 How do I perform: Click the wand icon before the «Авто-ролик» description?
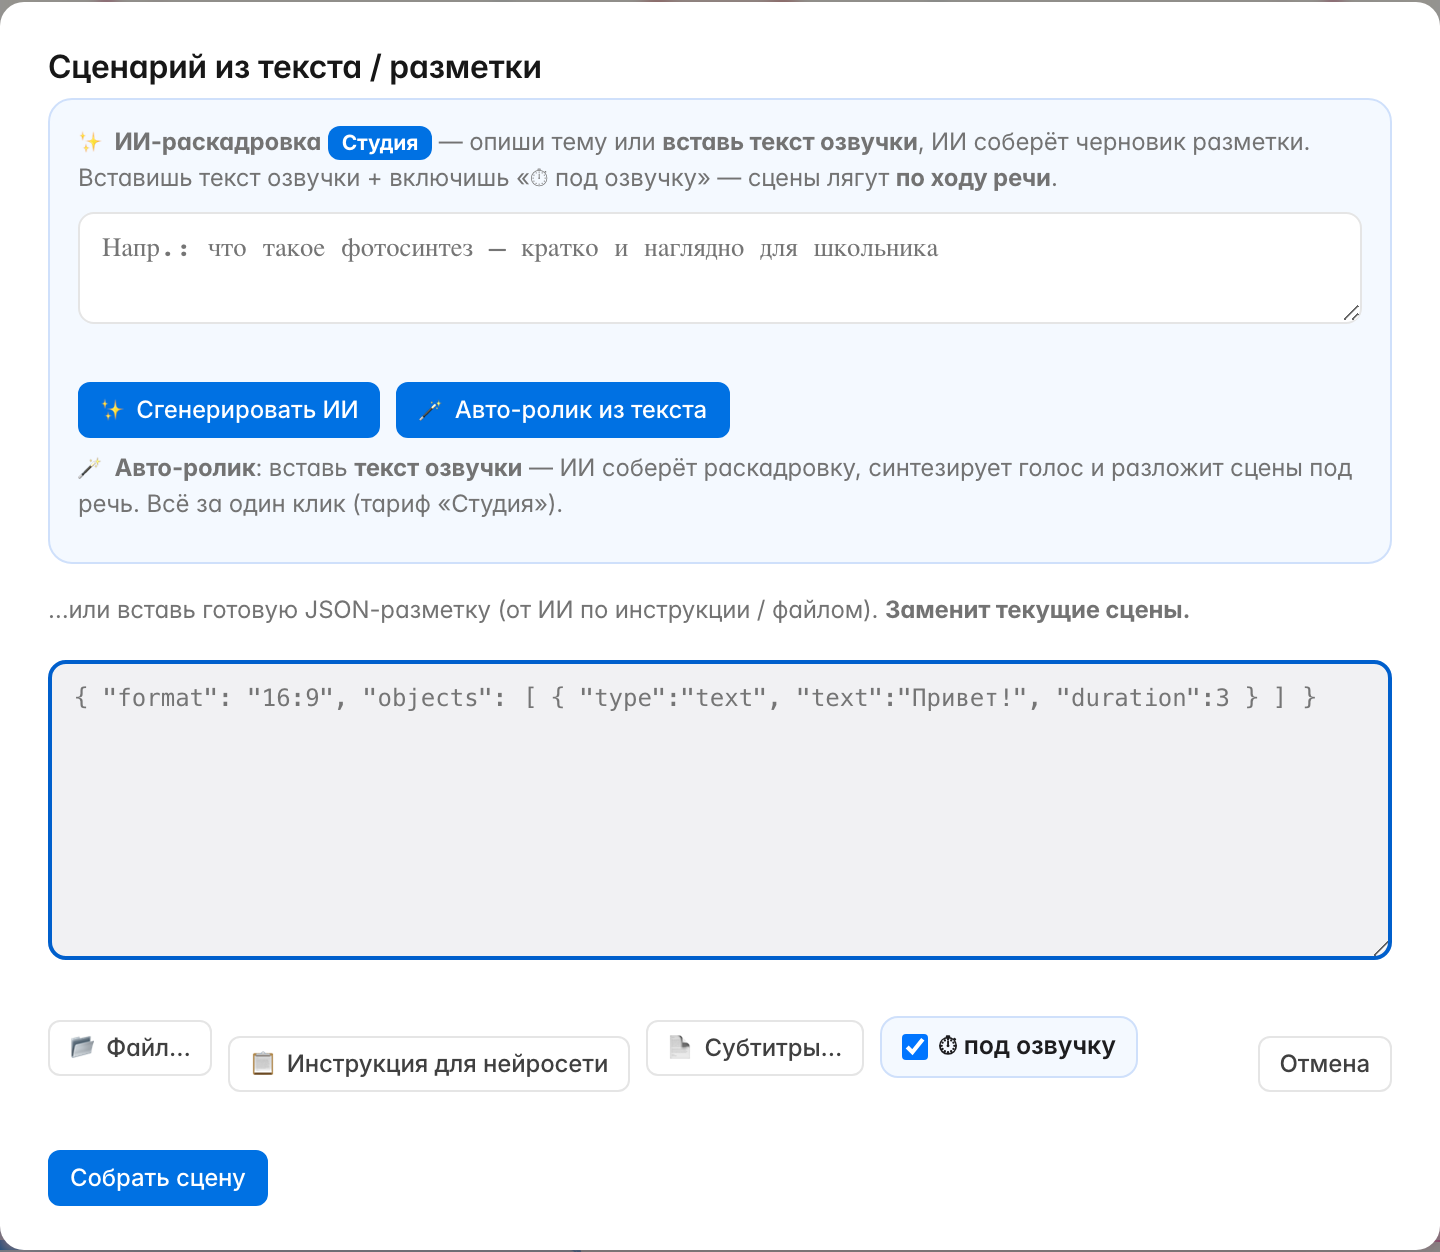tap(90, 468)
